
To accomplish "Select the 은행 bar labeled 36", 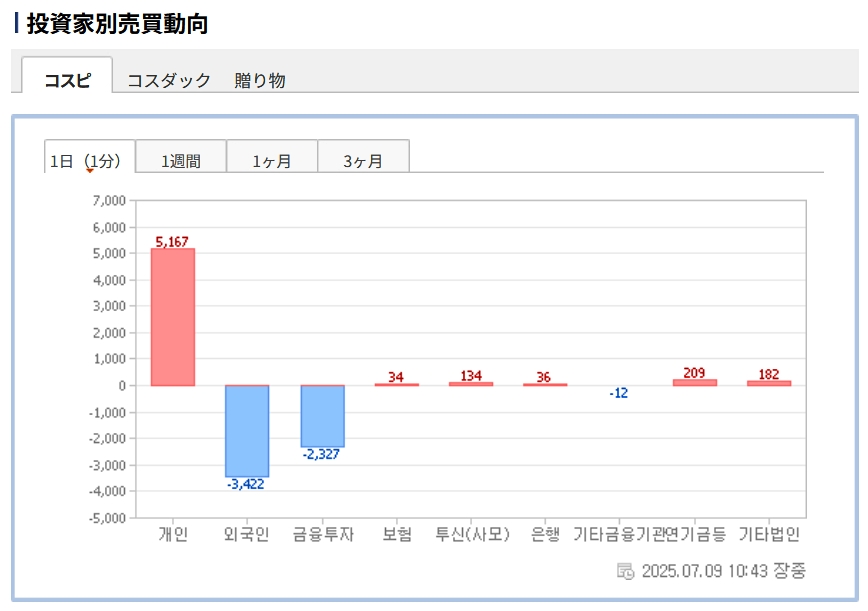I will (x=544, y=383).
